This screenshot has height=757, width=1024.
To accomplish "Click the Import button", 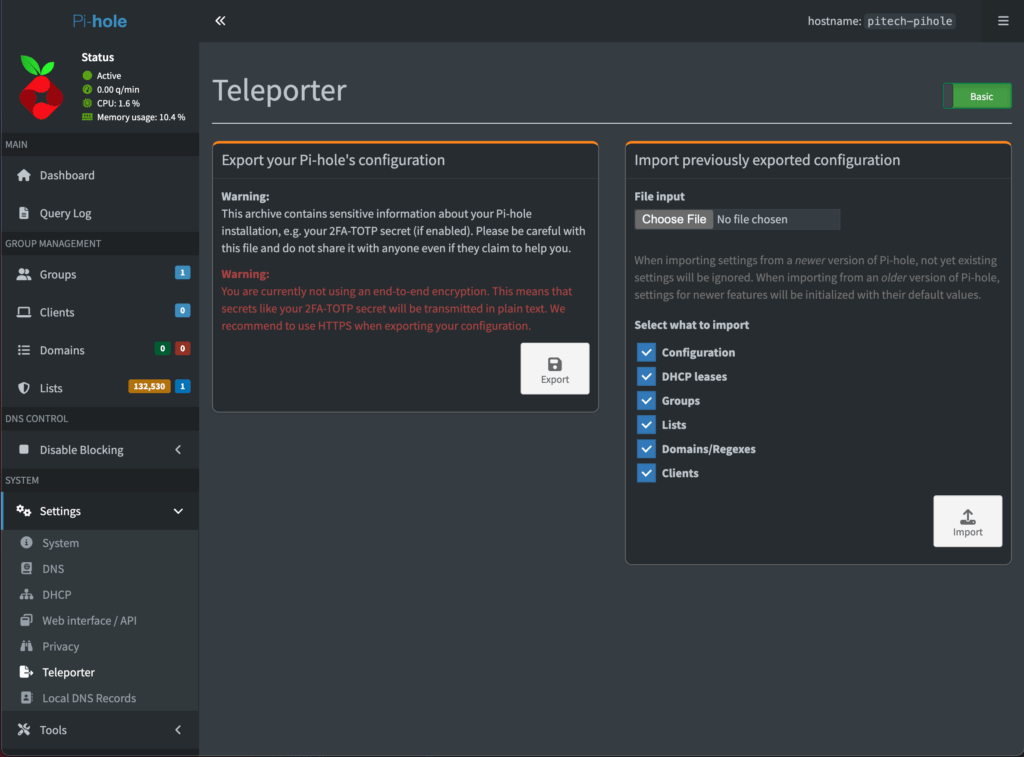I will [967, 521].
